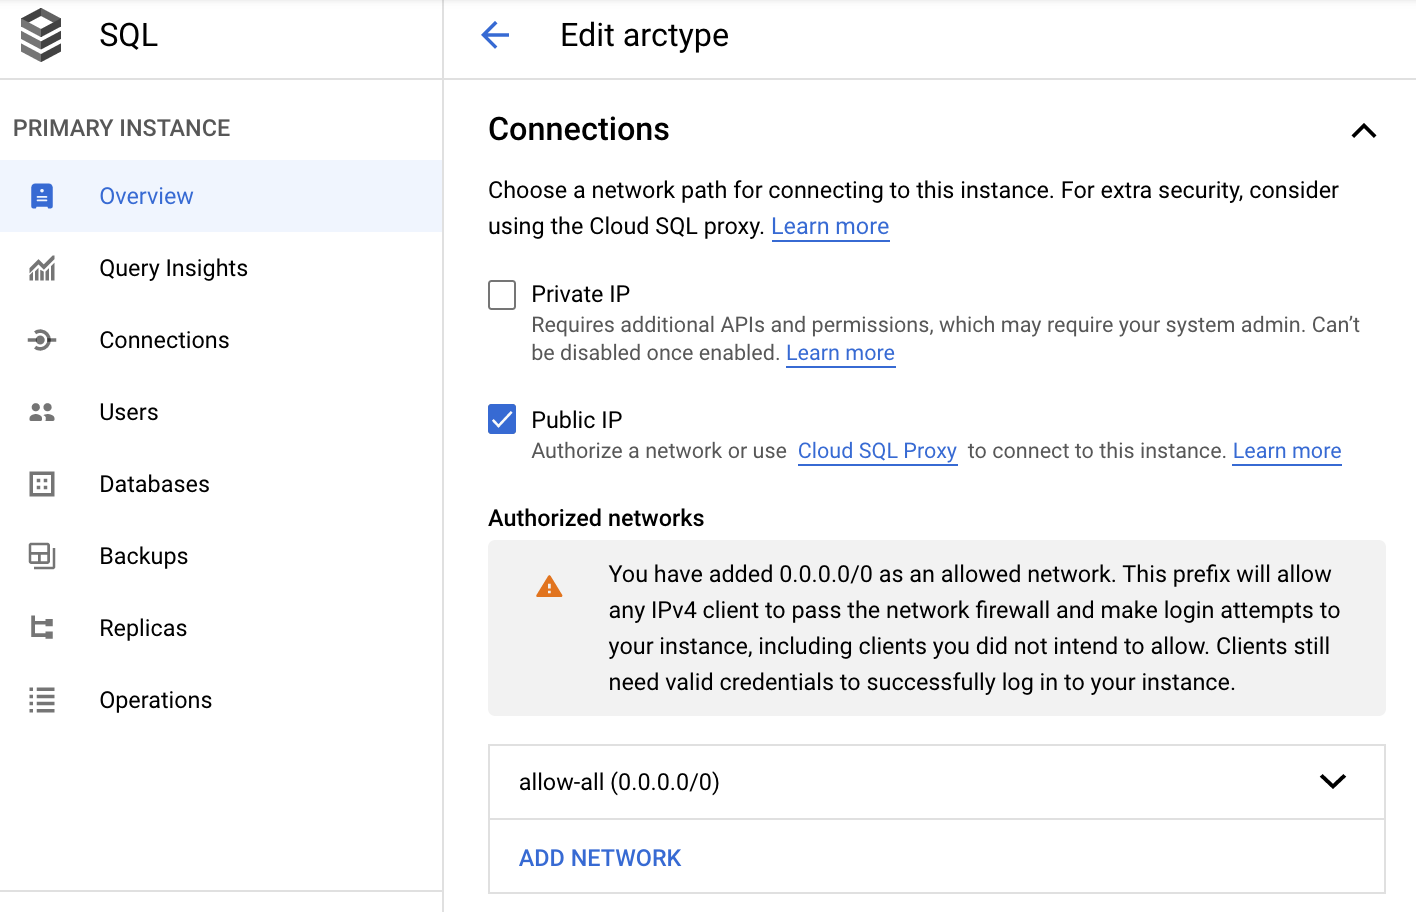Click the Databases grid icon

pyautogui.click(x=42, y=484)
